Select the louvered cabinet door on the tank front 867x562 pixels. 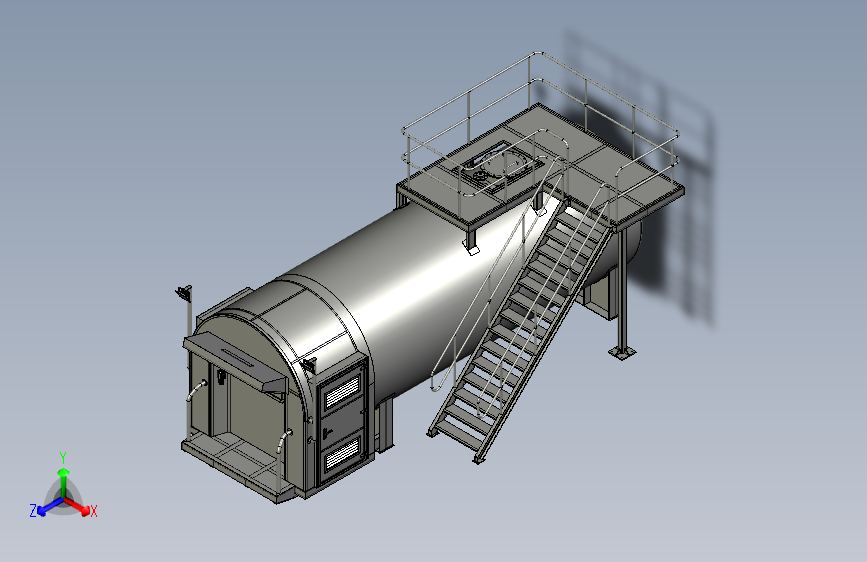[342, 423]
